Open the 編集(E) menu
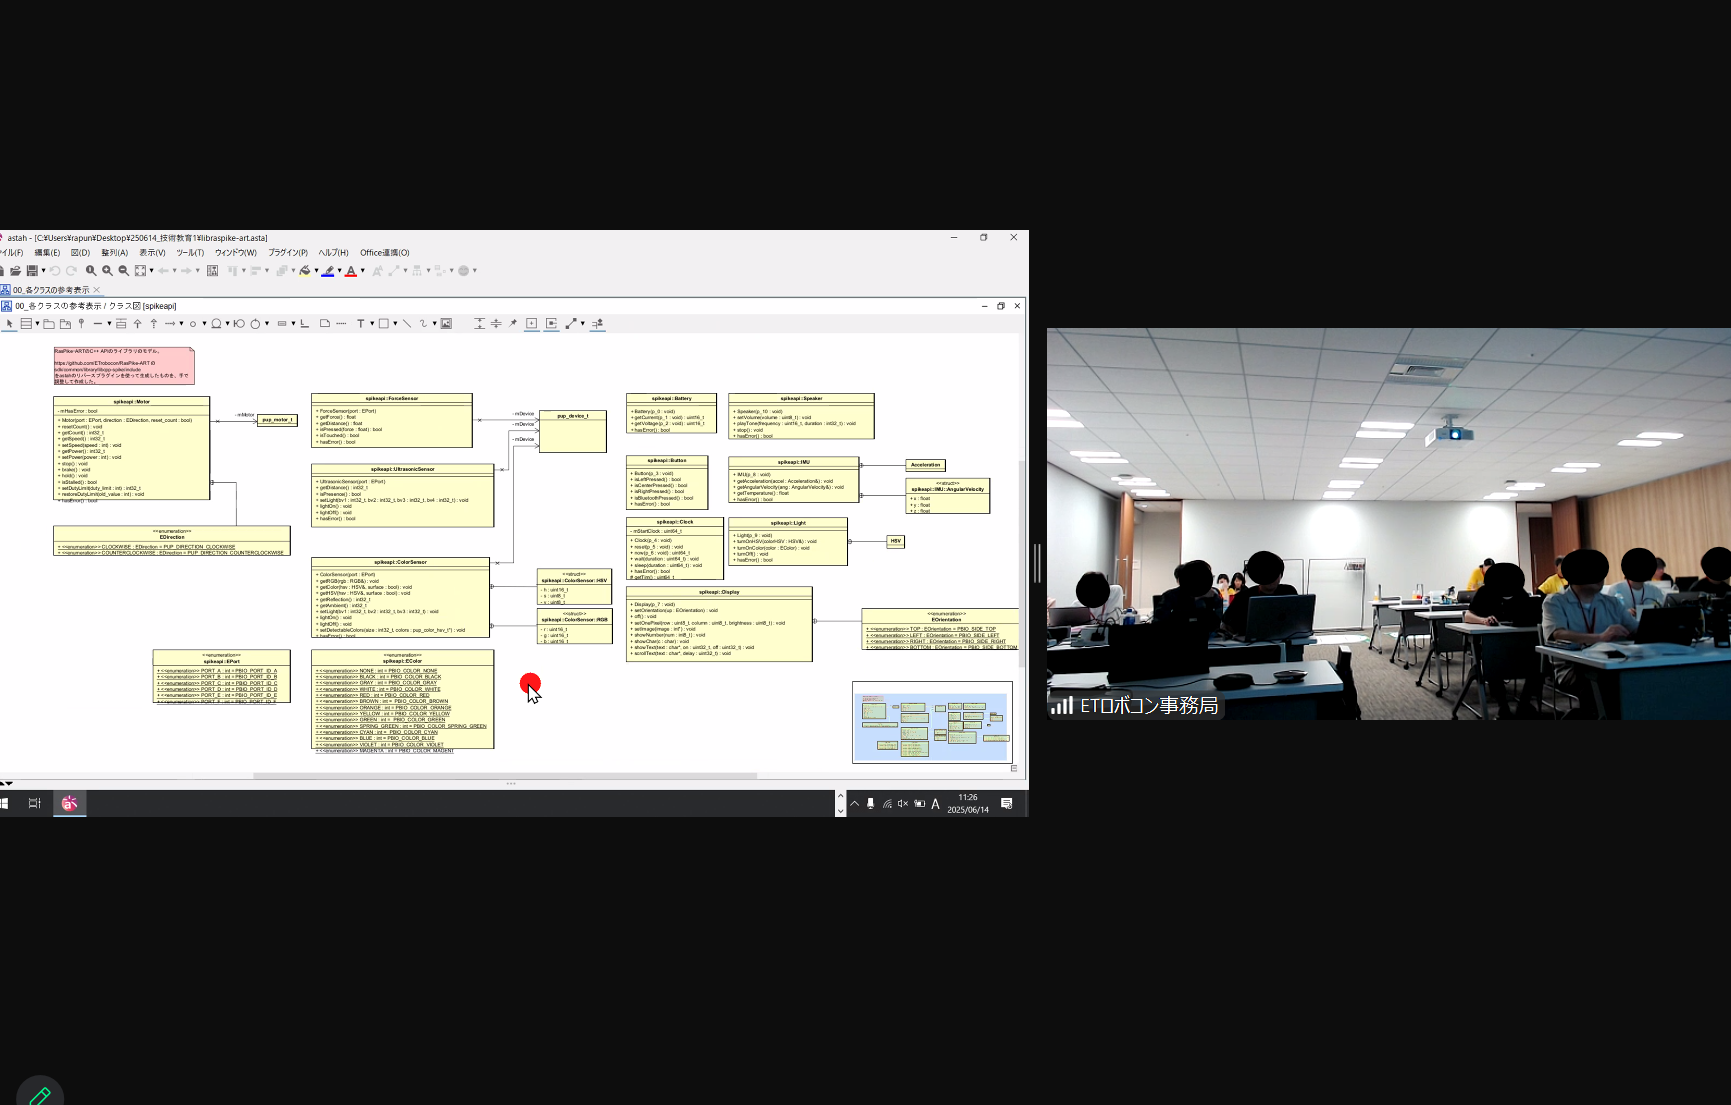 click(x=47, y=253)
